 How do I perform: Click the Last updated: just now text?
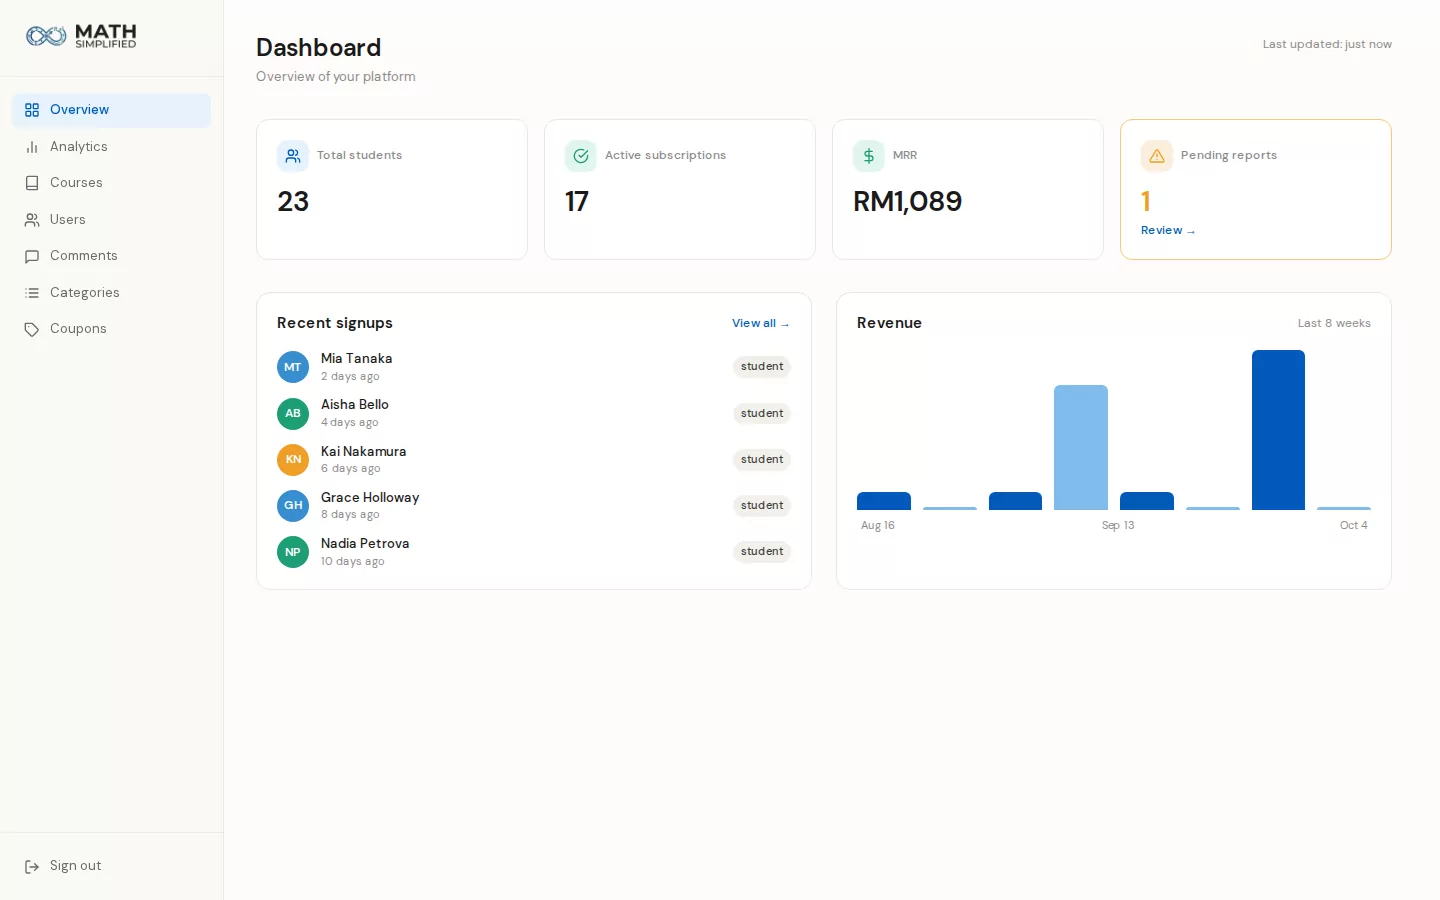[x=1327, y=44]
